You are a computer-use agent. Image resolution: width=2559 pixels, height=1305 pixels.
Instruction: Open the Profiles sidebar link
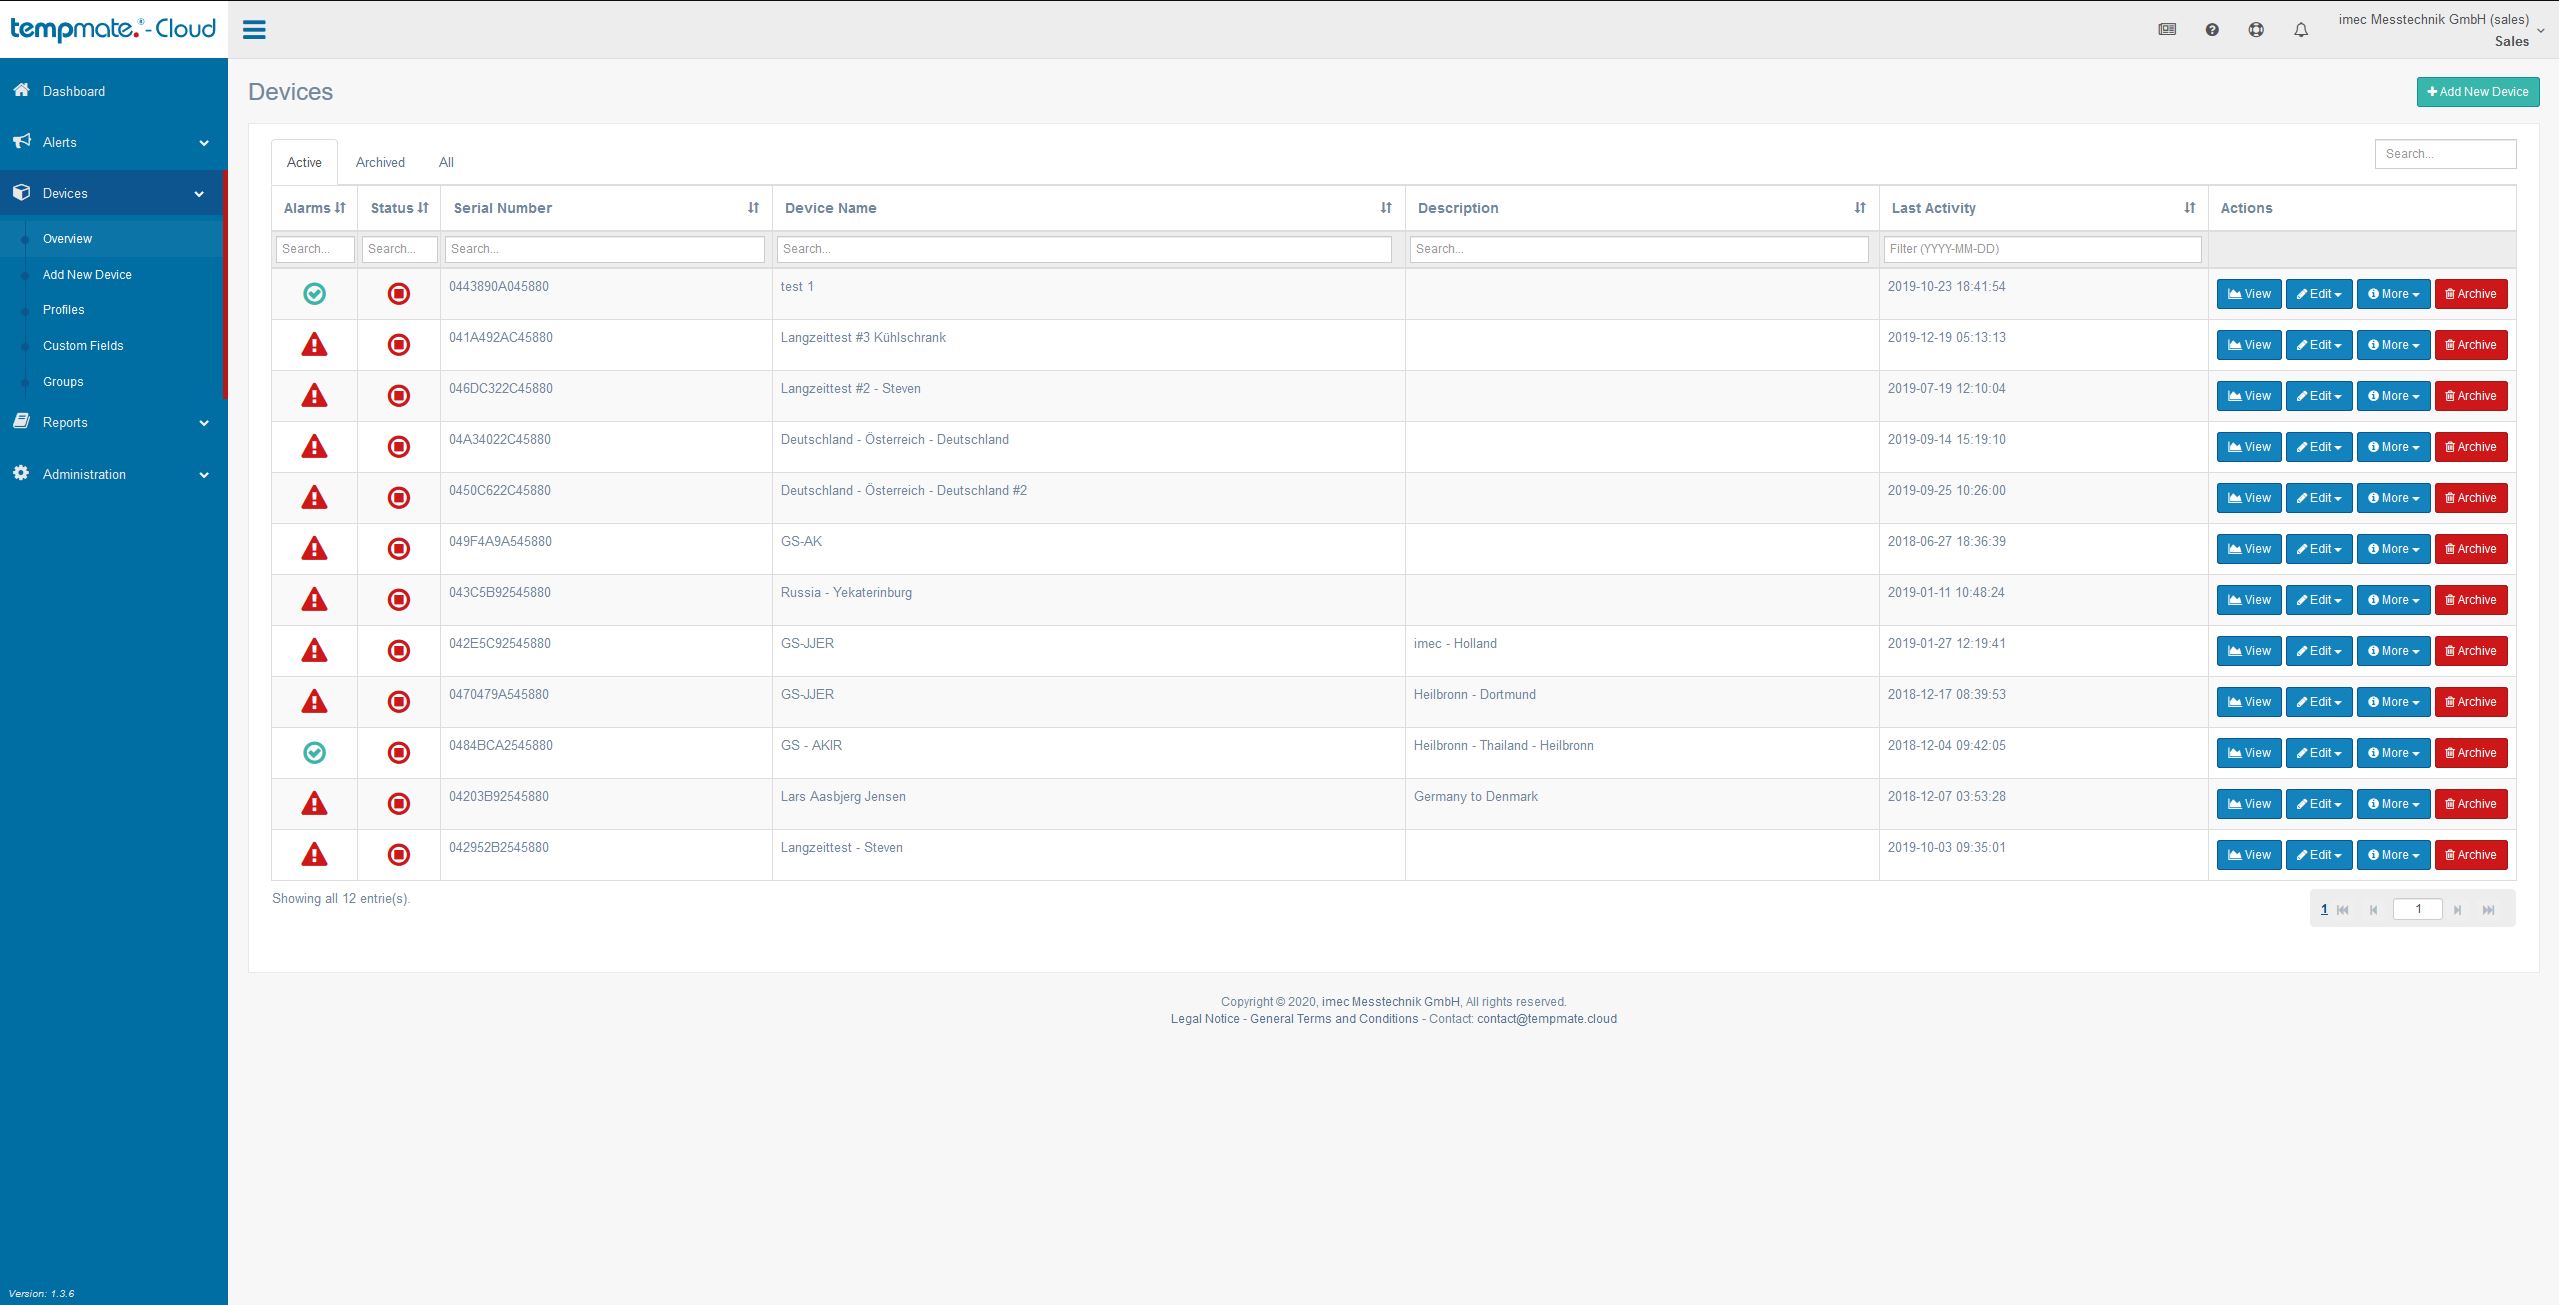pyautogui.click(x=63, y=310)
